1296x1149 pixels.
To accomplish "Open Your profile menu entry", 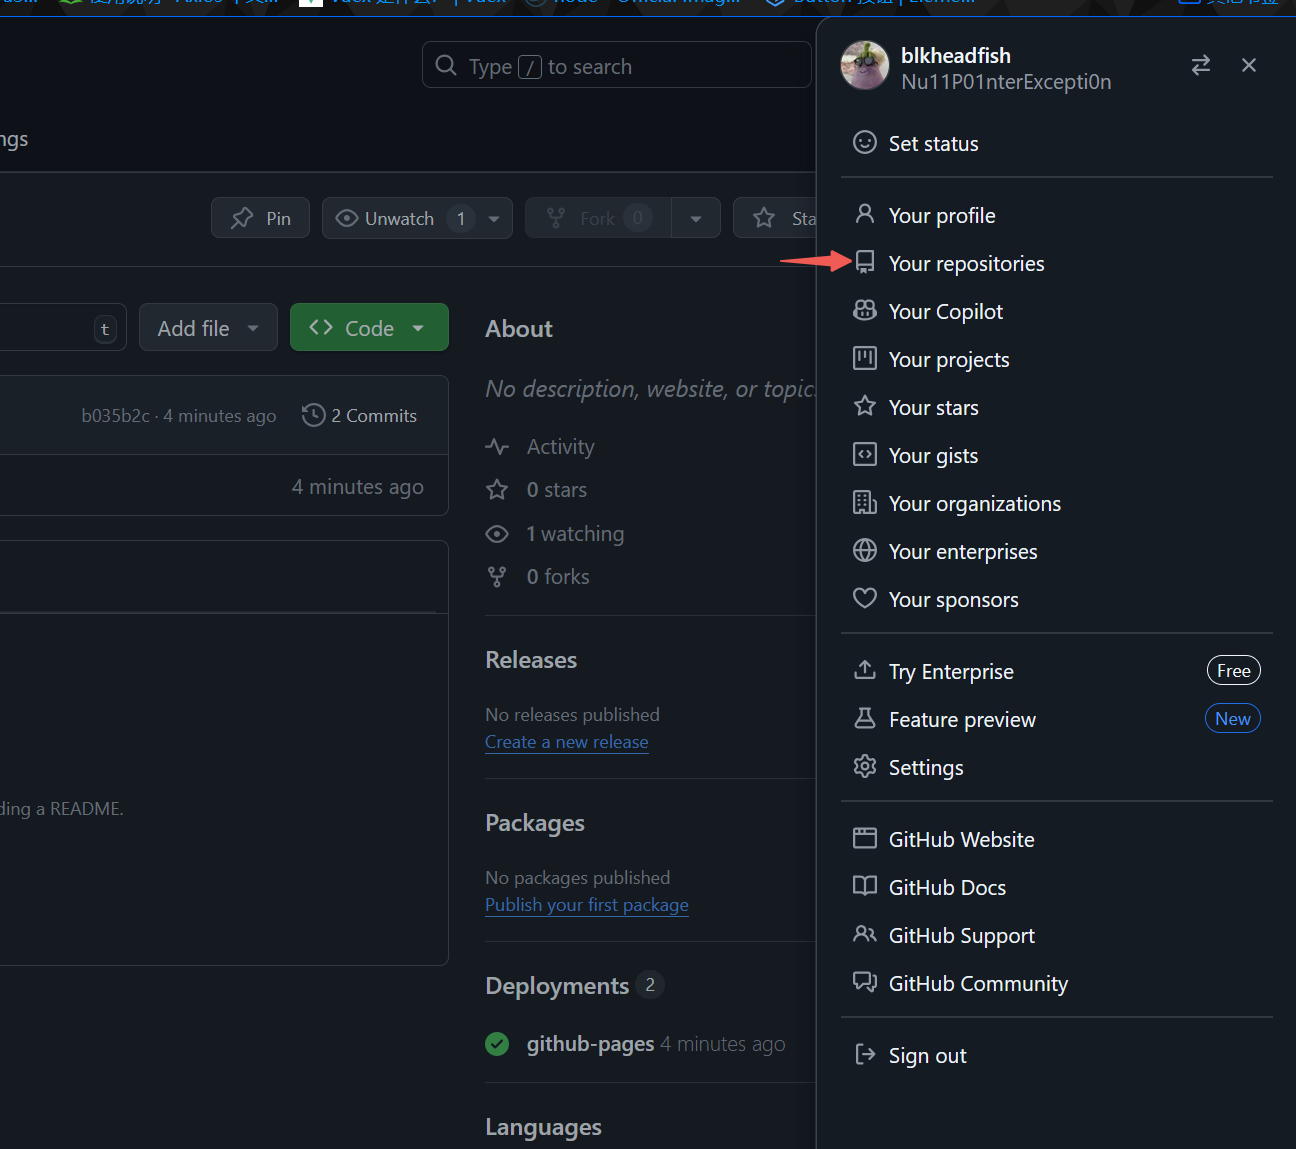I will pos(1057,216).
